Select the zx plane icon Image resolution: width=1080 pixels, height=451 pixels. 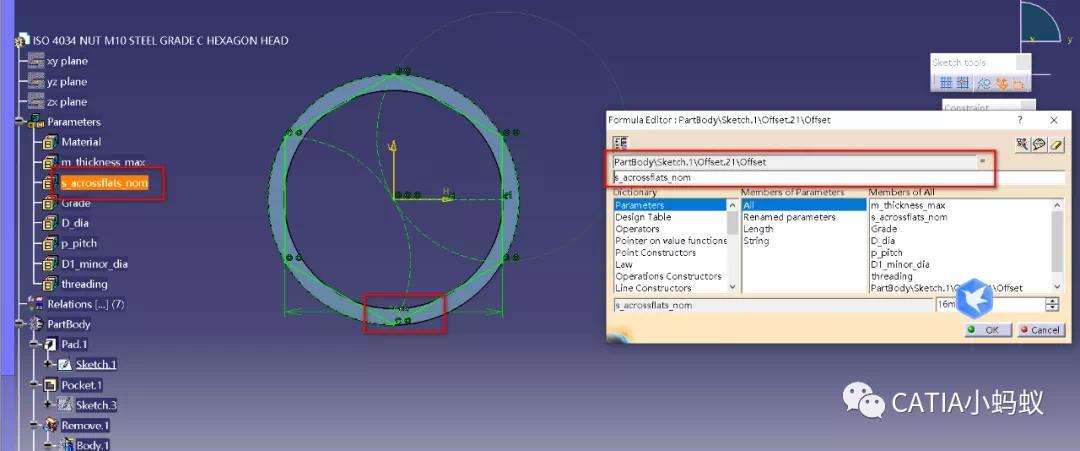(37, 101)
